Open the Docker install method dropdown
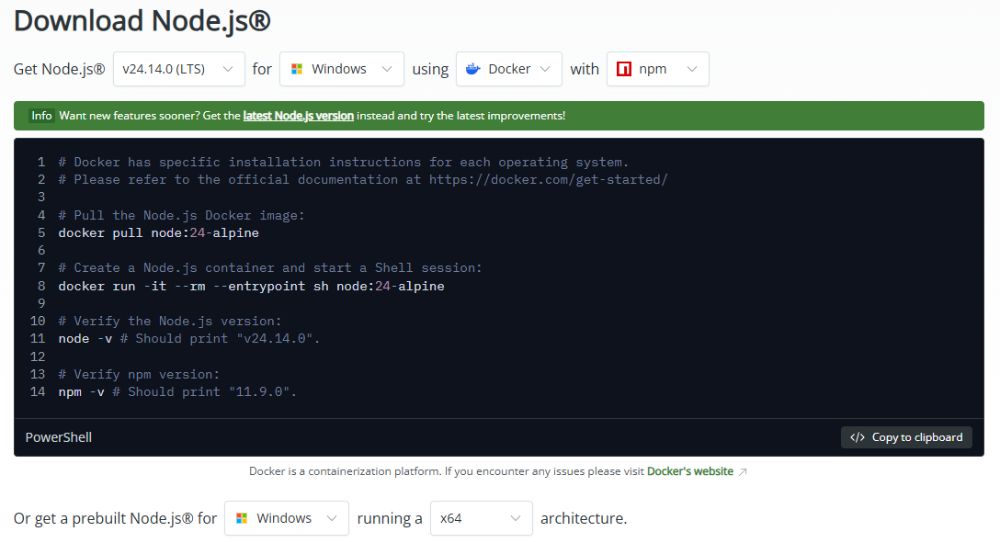Image resolution: width=1000 pixels, height=543 pixels. coord(509,69)
